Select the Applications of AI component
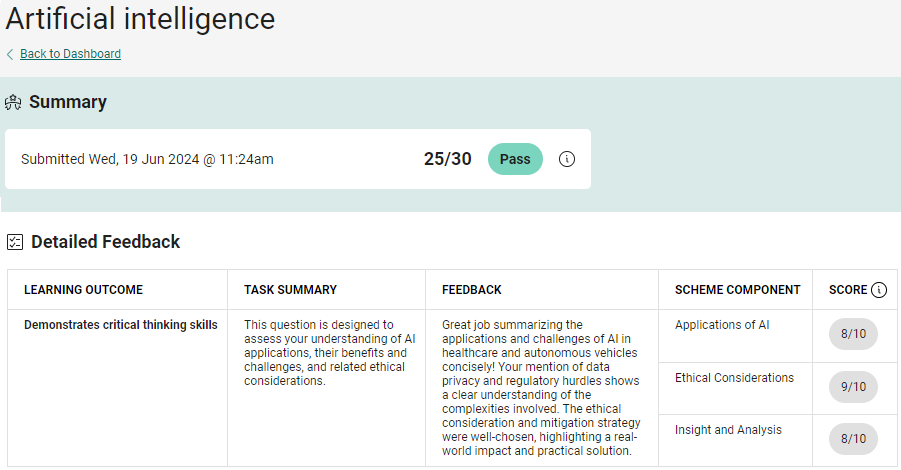901x470 pixels. [722, 325]
